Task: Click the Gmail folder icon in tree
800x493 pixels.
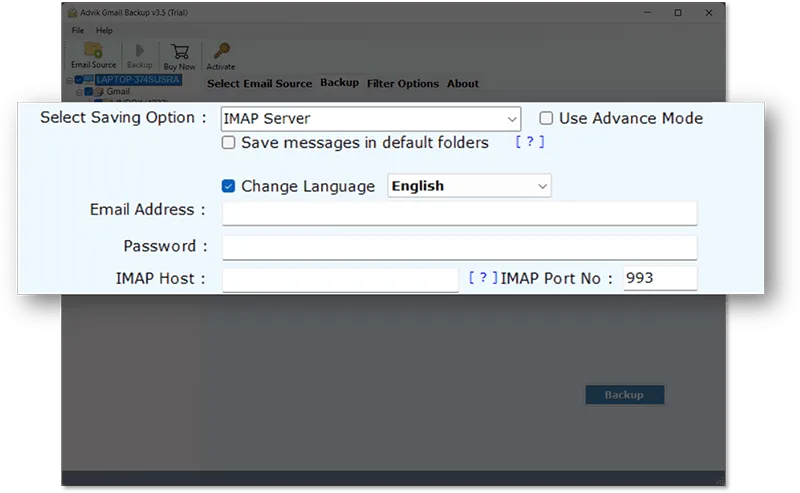Action: pos(99,92)
